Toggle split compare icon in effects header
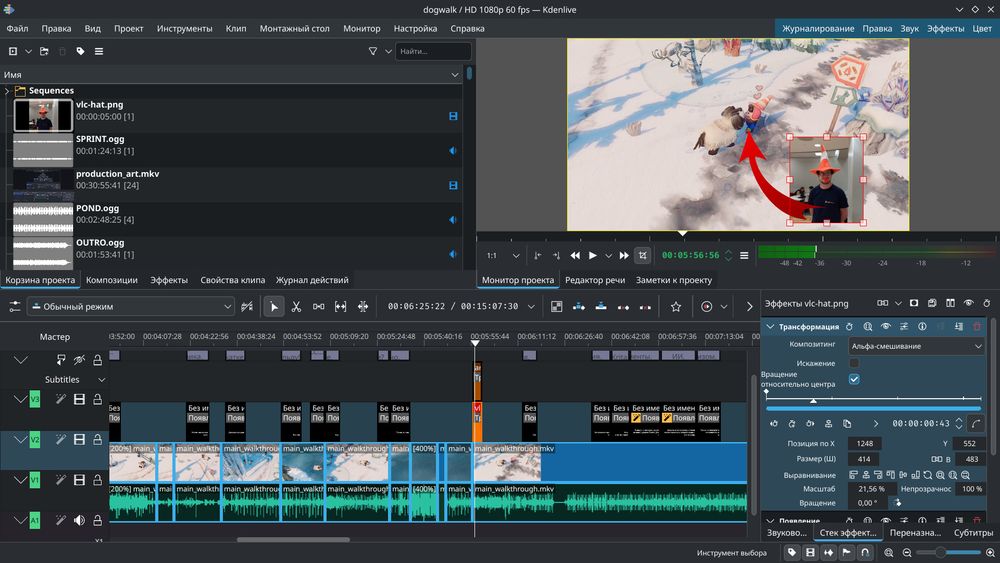 (x=950, y=303)
